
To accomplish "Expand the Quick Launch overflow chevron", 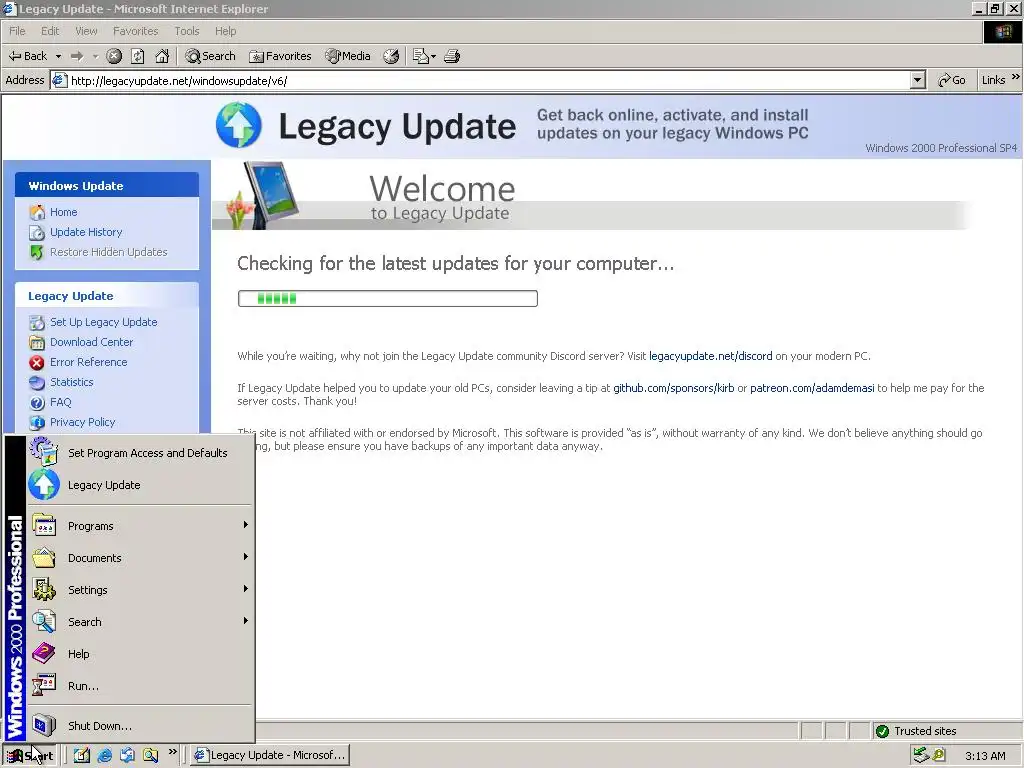I will coord(172,752).
